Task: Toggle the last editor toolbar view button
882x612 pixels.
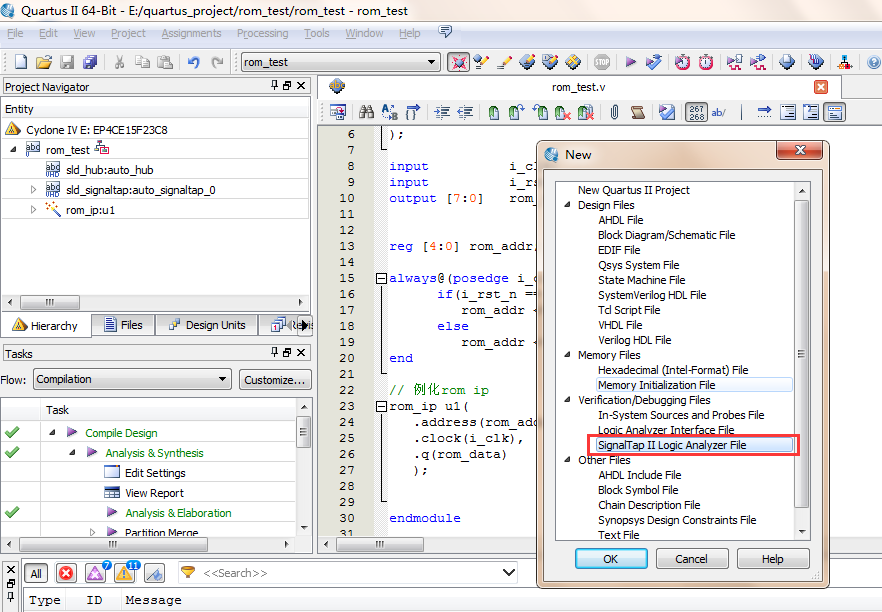Action: tap(835, 112)
